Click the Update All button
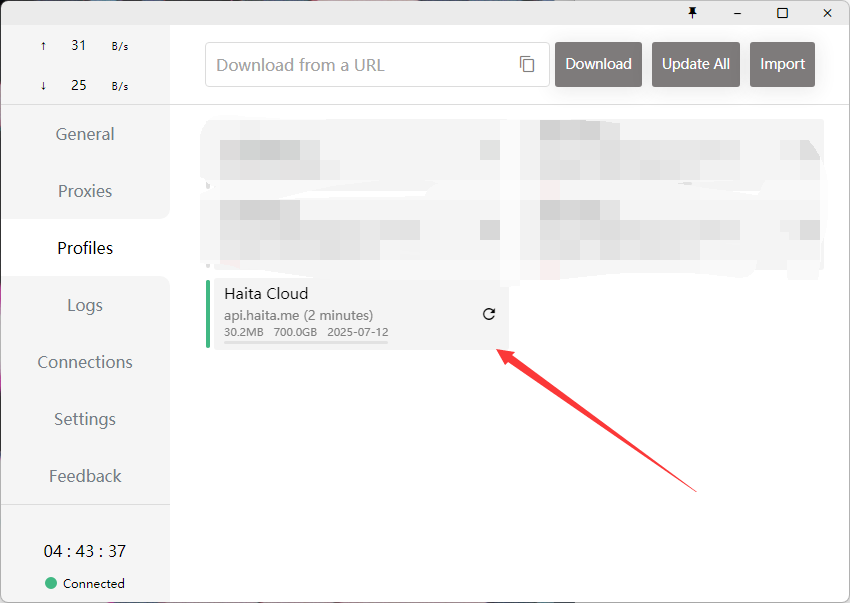This screenshot has height=603, width=850. click(696, 64)
